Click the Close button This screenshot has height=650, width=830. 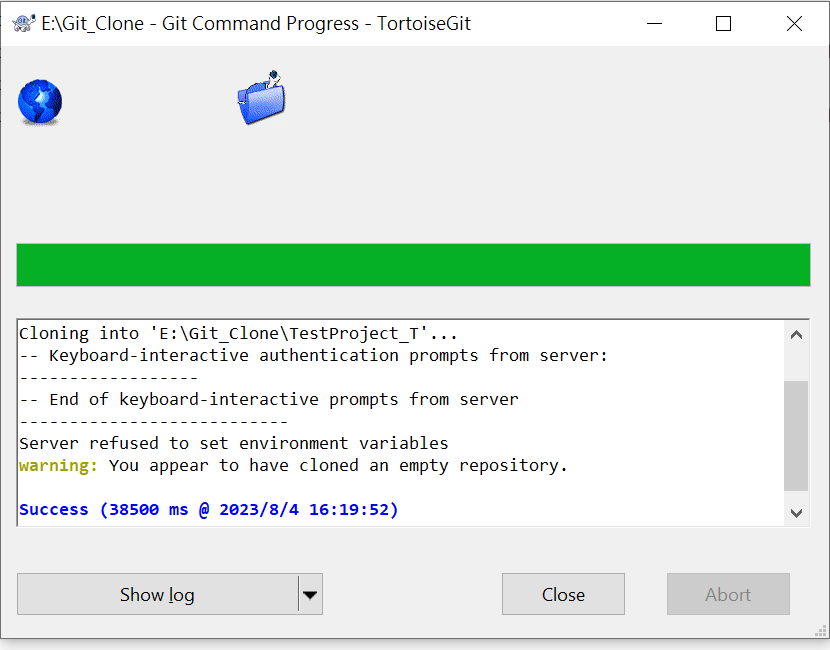click(563, 594)
